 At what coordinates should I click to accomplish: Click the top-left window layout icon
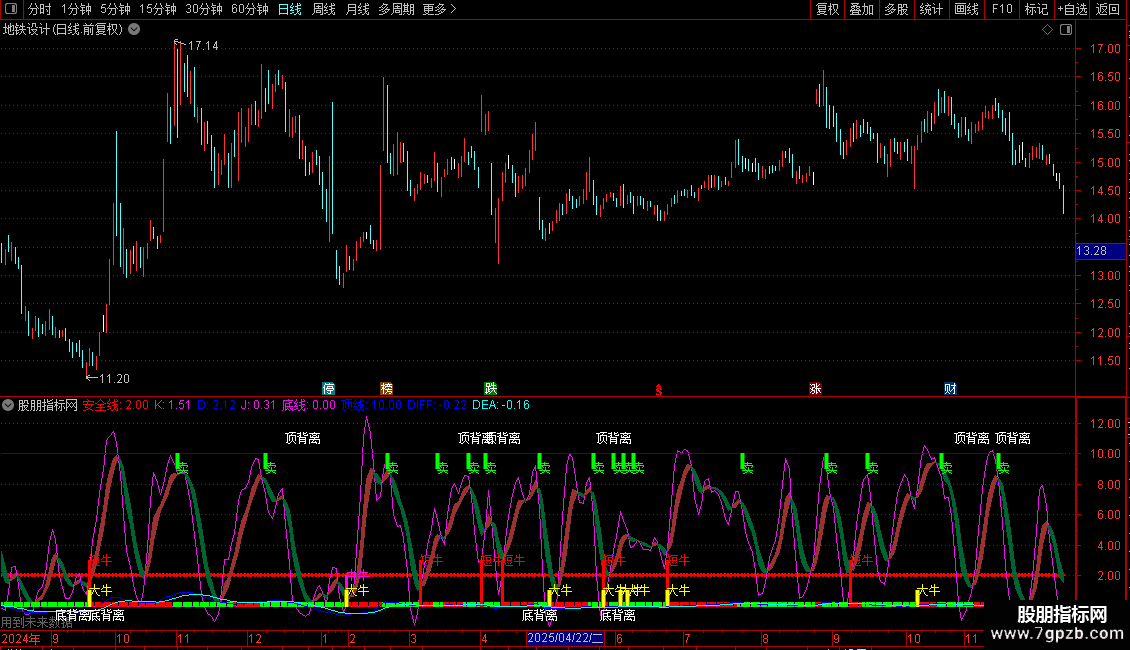coord(13,9)
